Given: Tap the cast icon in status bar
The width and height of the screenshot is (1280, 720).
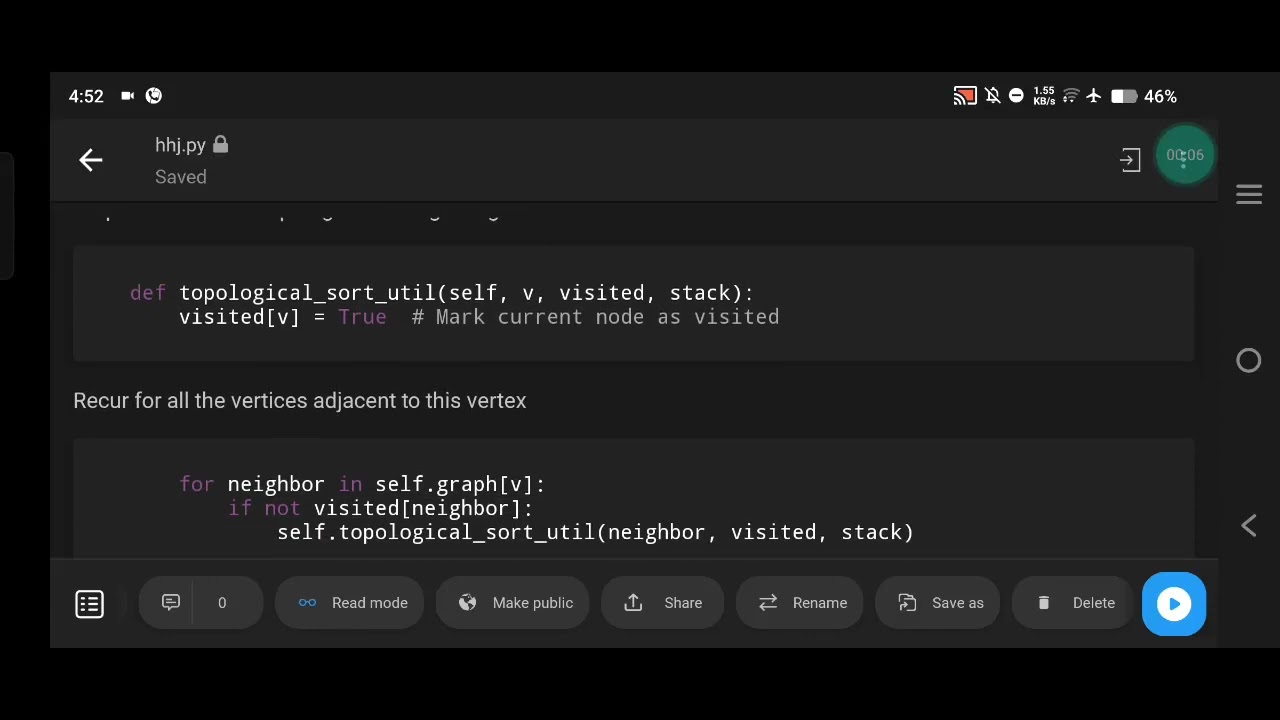Looking at the screenshot, I should pyautogui.click(x=965, y=96).
